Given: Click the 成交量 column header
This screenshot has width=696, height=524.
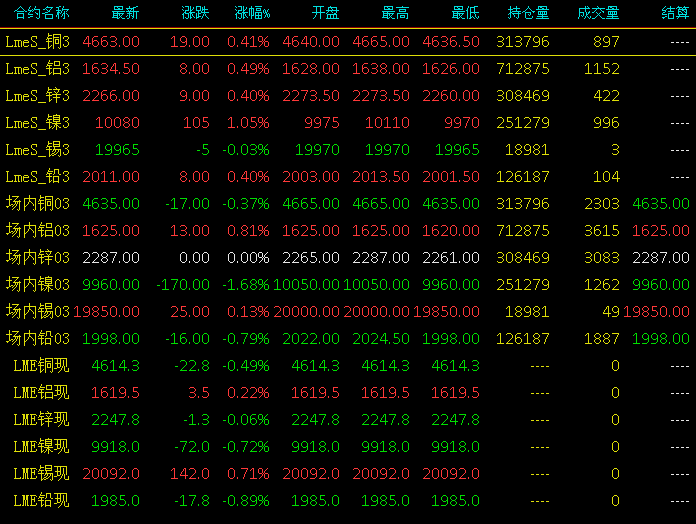Looking at the screenshot, I should point(598,13).
